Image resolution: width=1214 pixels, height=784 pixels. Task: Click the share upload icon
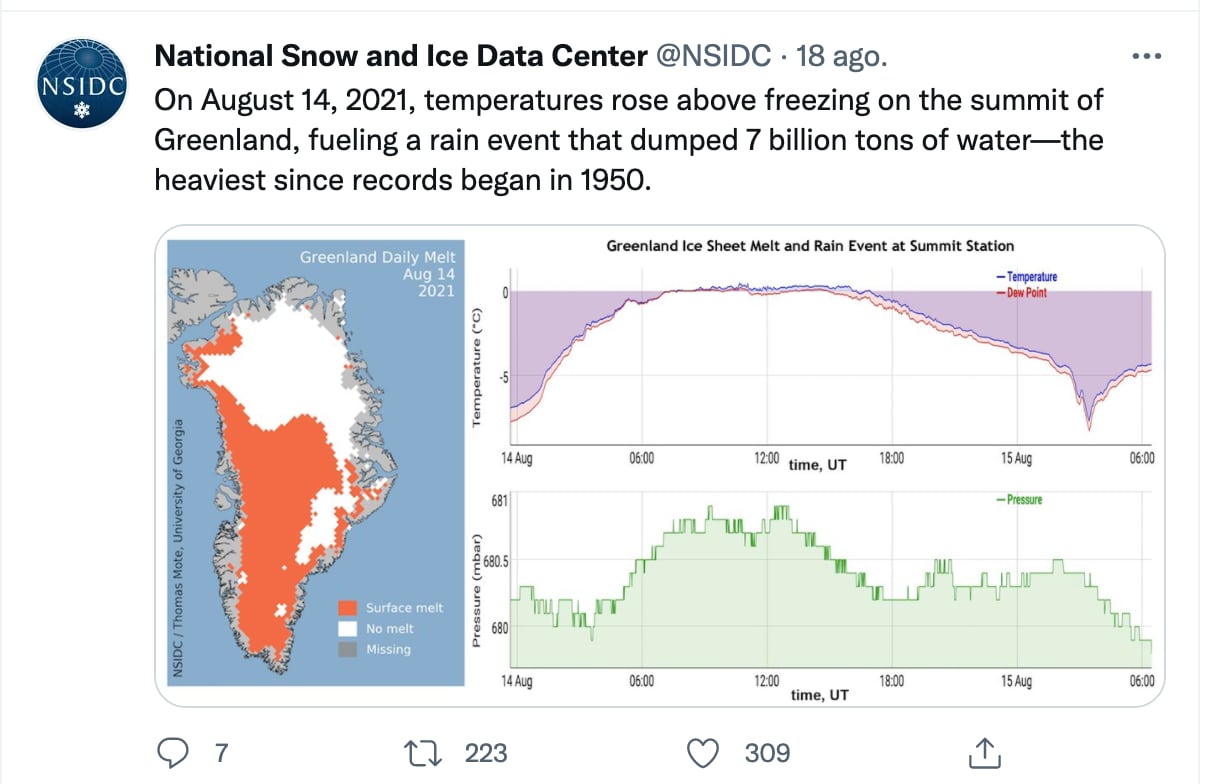click(983, 751)
